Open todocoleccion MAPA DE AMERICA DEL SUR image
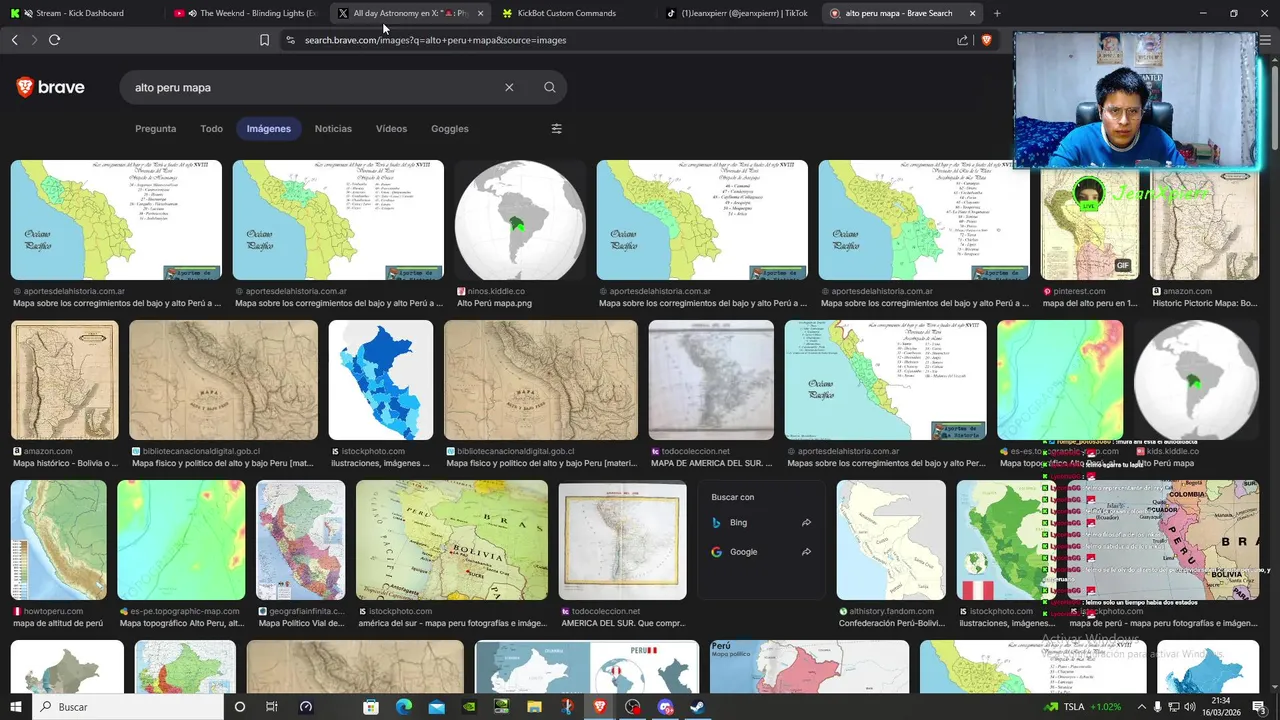 711,380
